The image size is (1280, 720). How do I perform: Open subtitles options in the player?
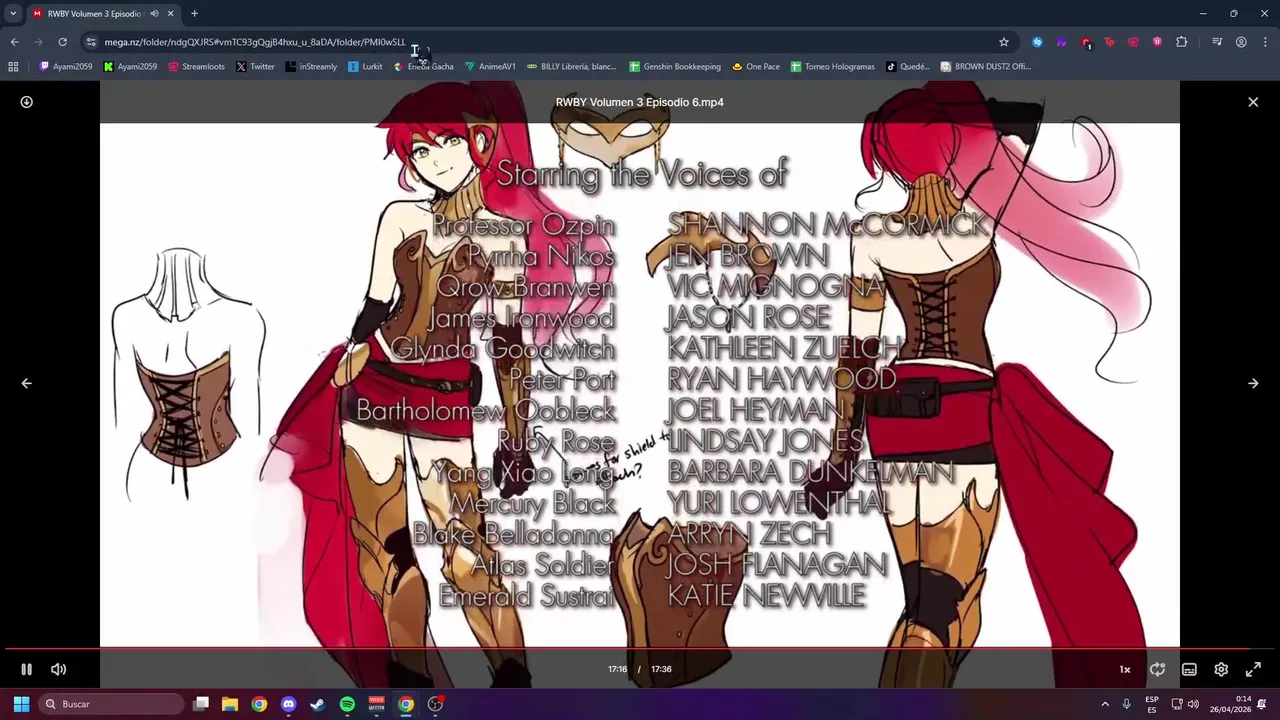1189,669
